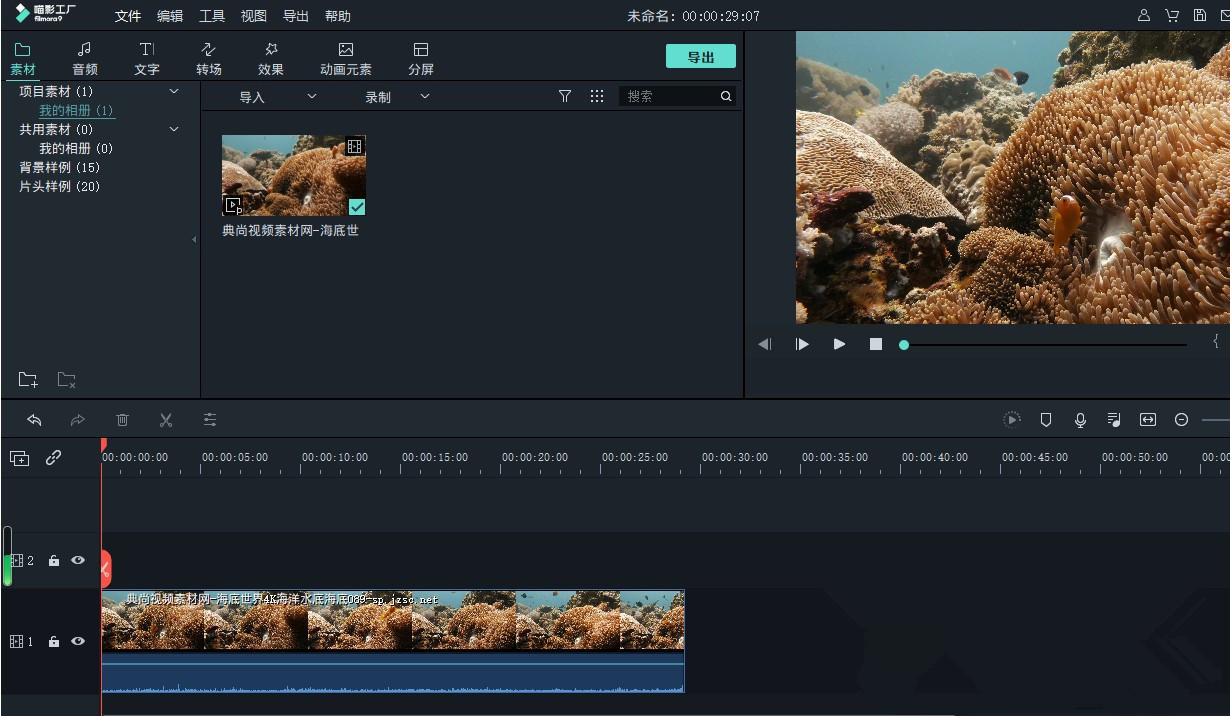Viewport: 1230px width, 716px height.
Task: Switch to the 转场 transitions tab
Action: tap(209, 59)
